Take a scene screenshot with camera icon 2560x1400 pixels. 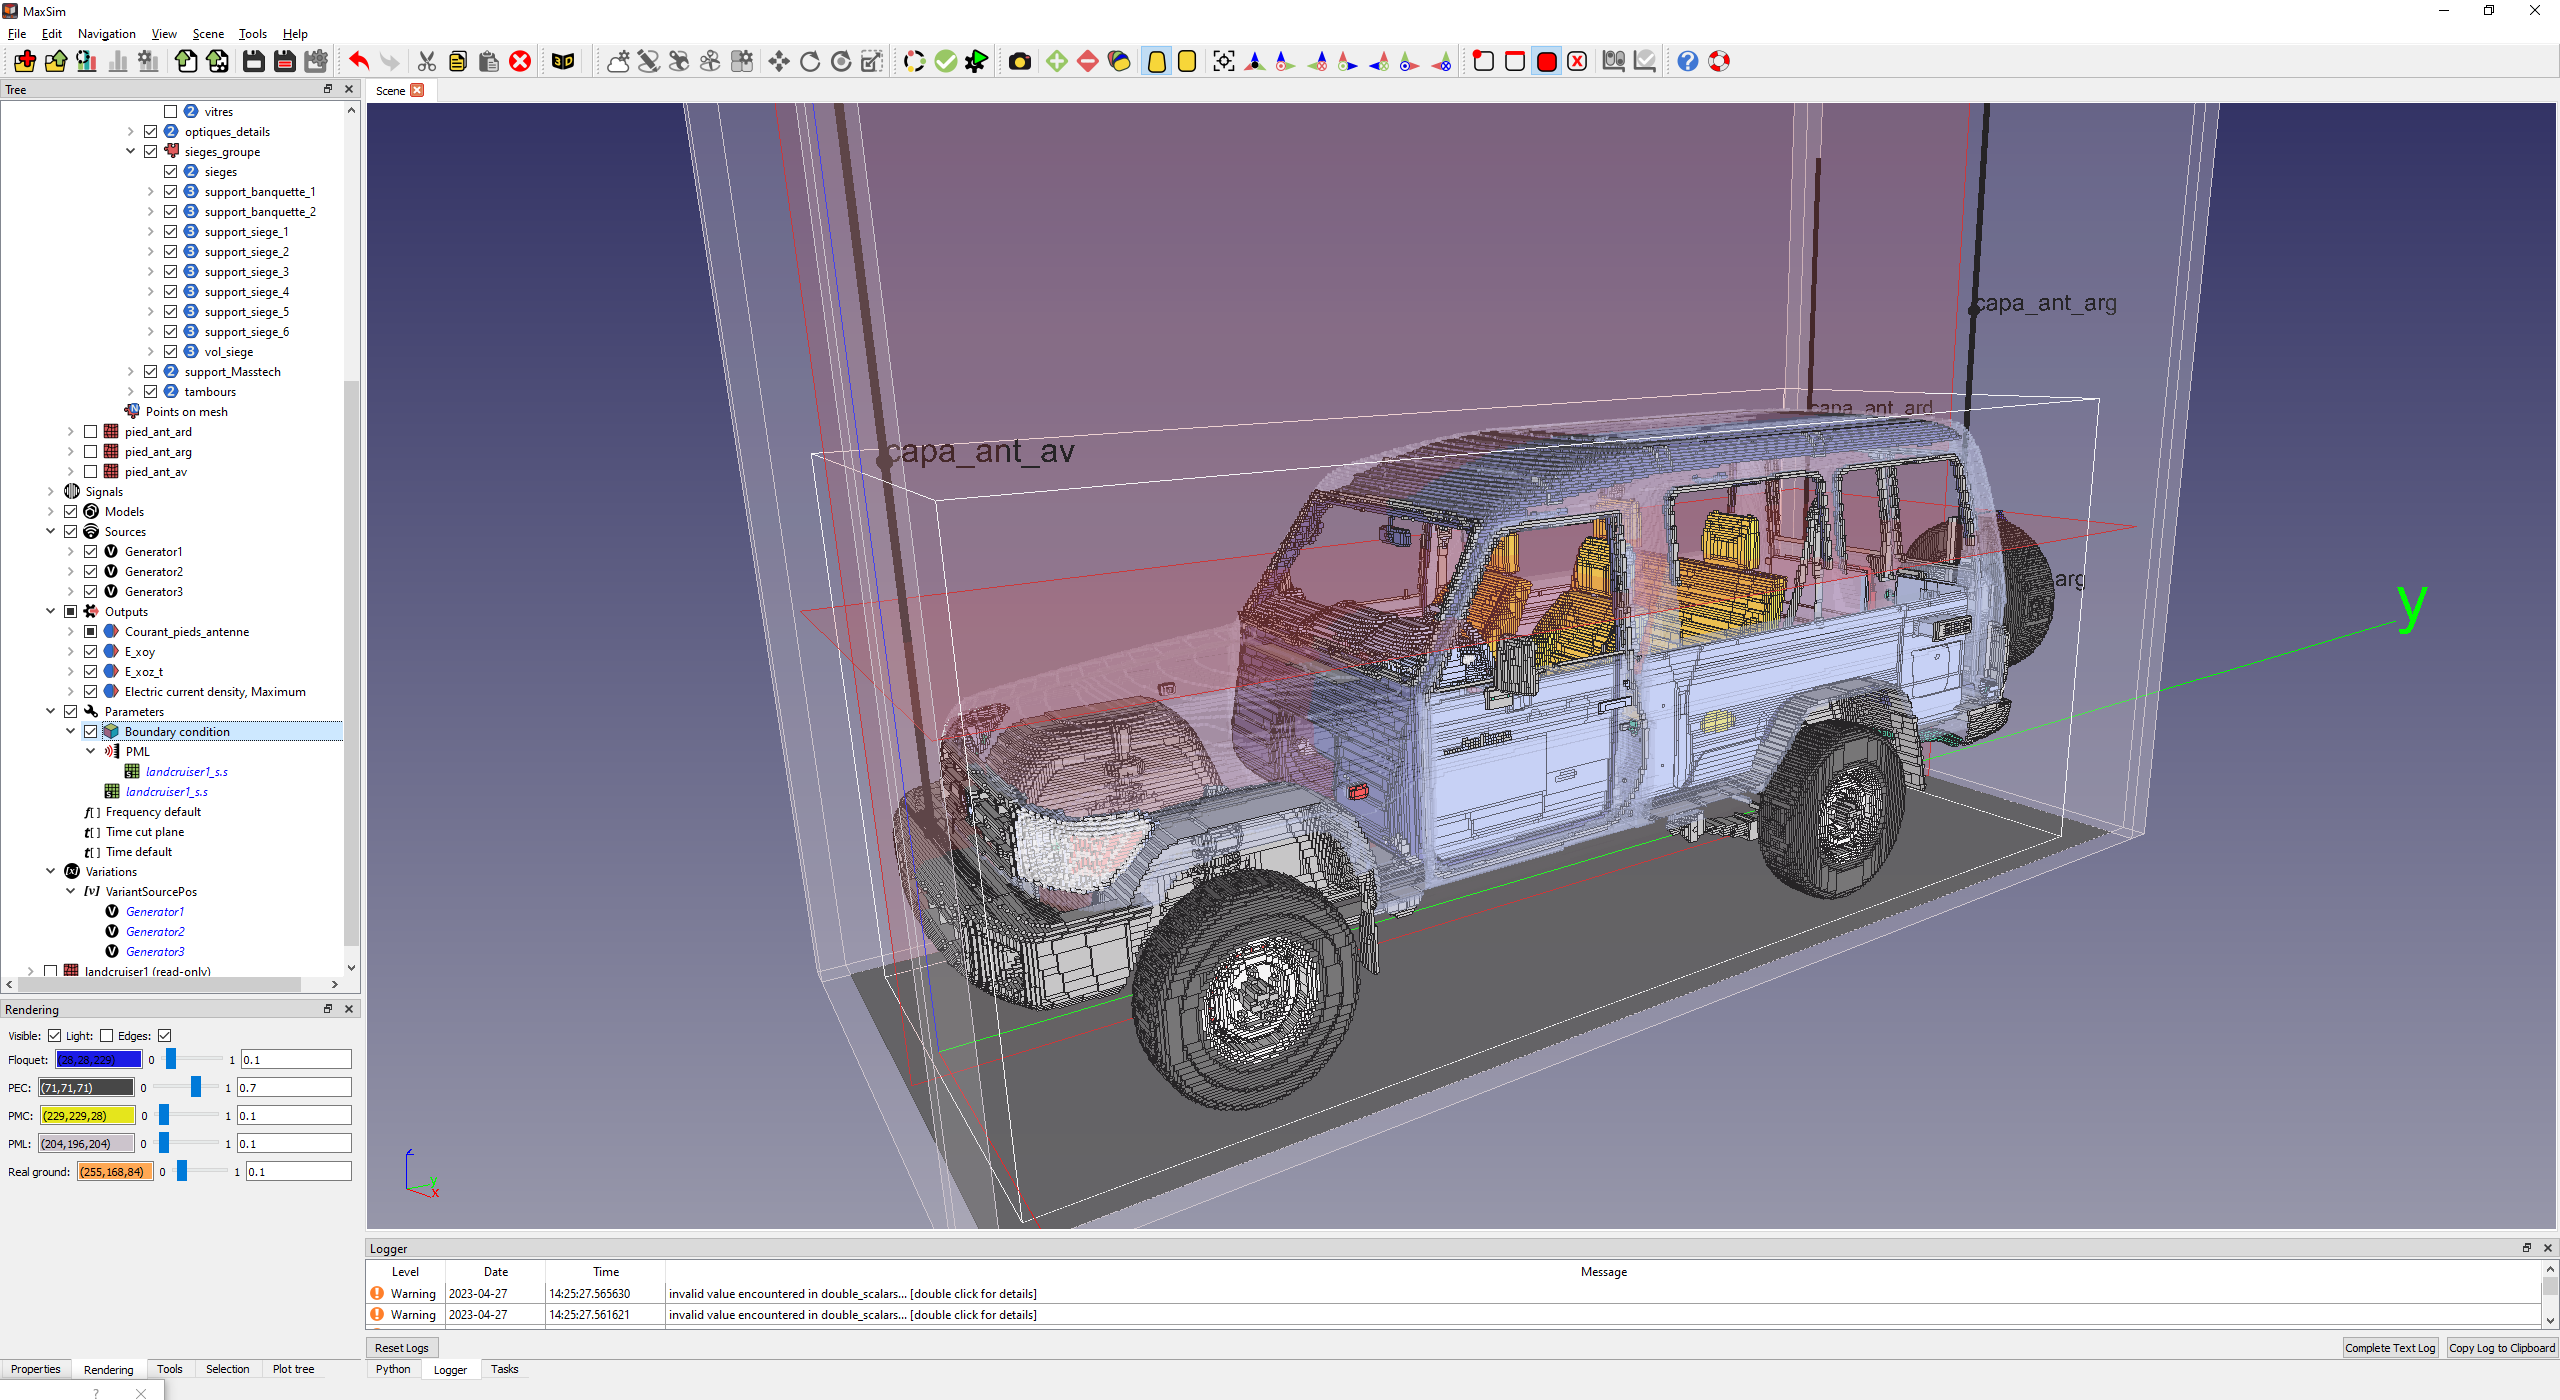(1020, 62)
